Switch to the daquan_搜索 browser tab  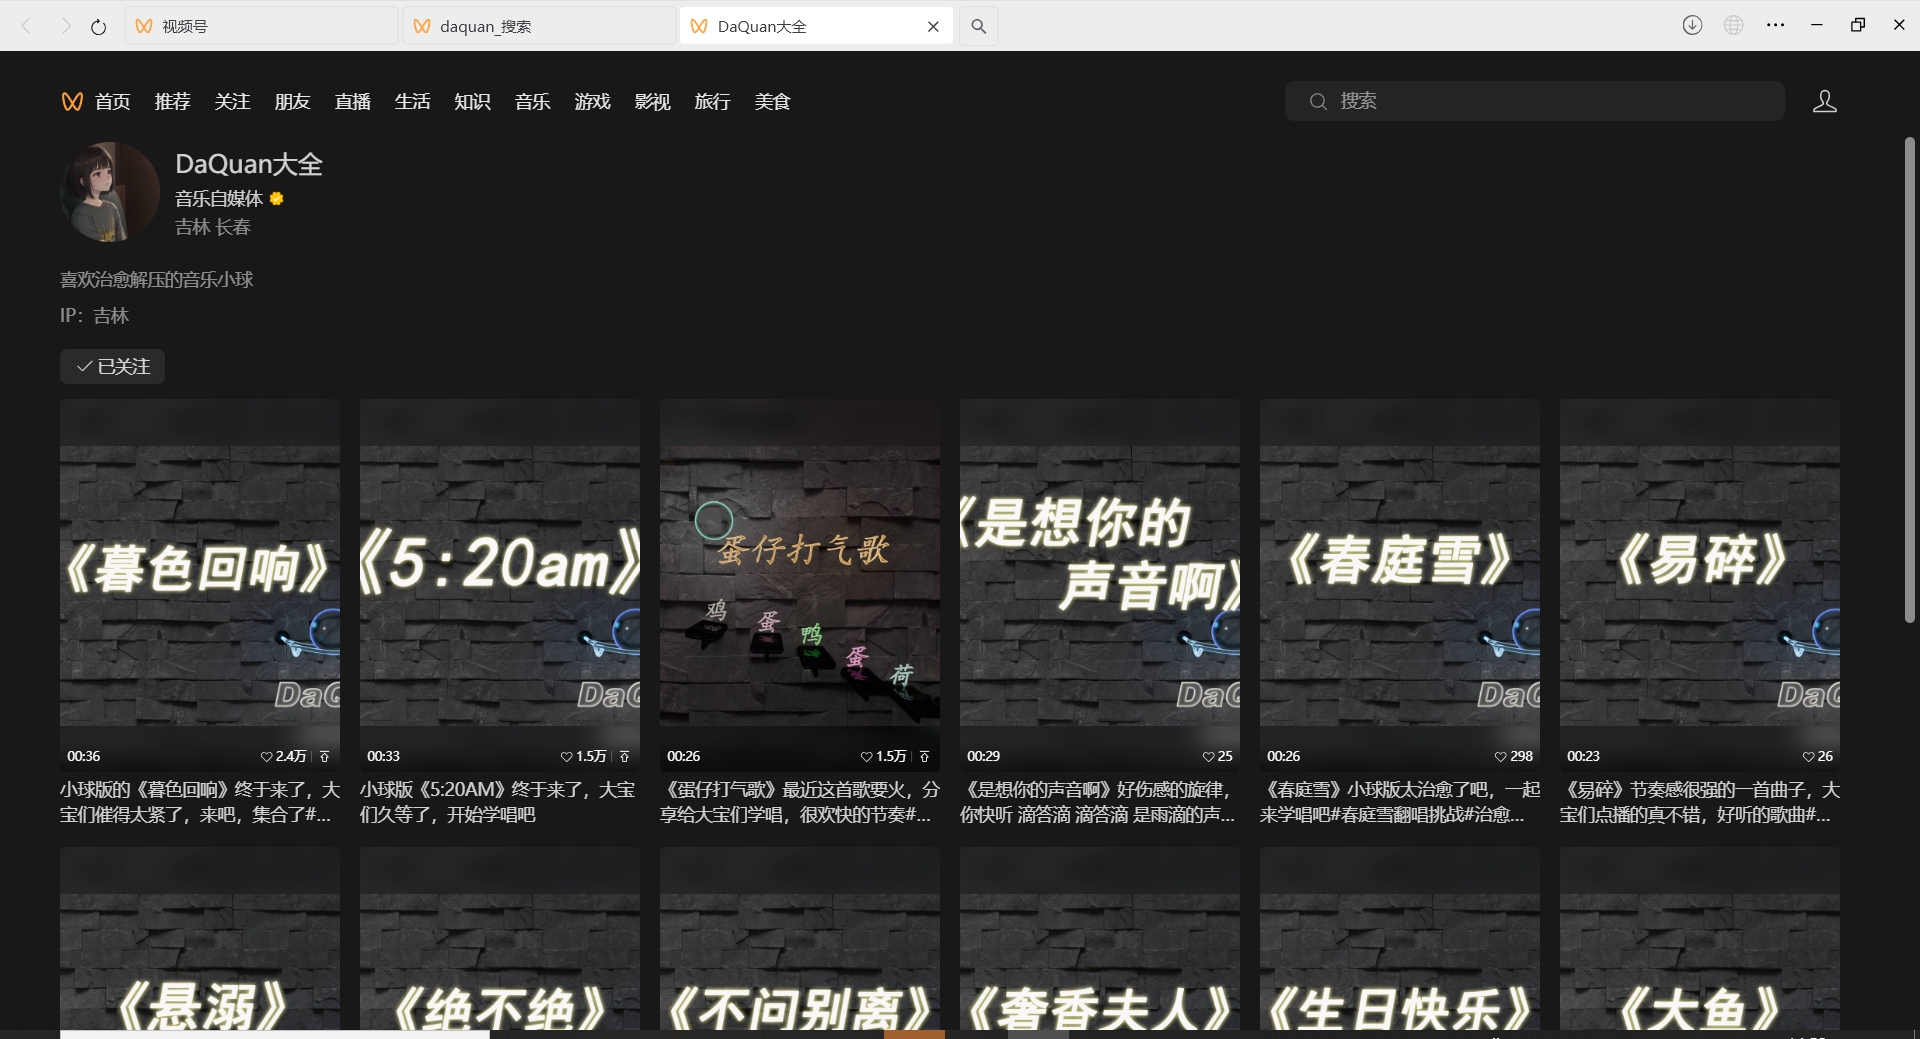pos(537,26)
